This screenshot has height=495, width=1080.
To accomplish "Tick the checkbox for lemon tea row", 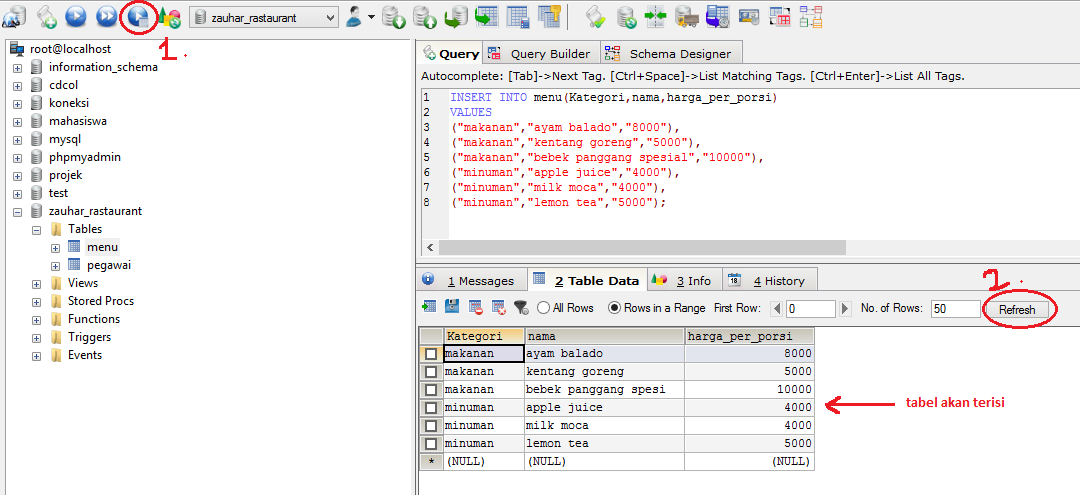I will point(431,443).
